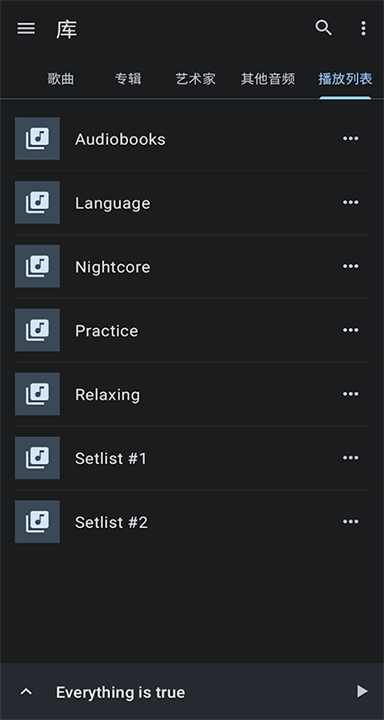Image resolution: width=384 pixels, height=720 pixels.
Task: Switch to the 其他音频 tab
Action: 268,79
